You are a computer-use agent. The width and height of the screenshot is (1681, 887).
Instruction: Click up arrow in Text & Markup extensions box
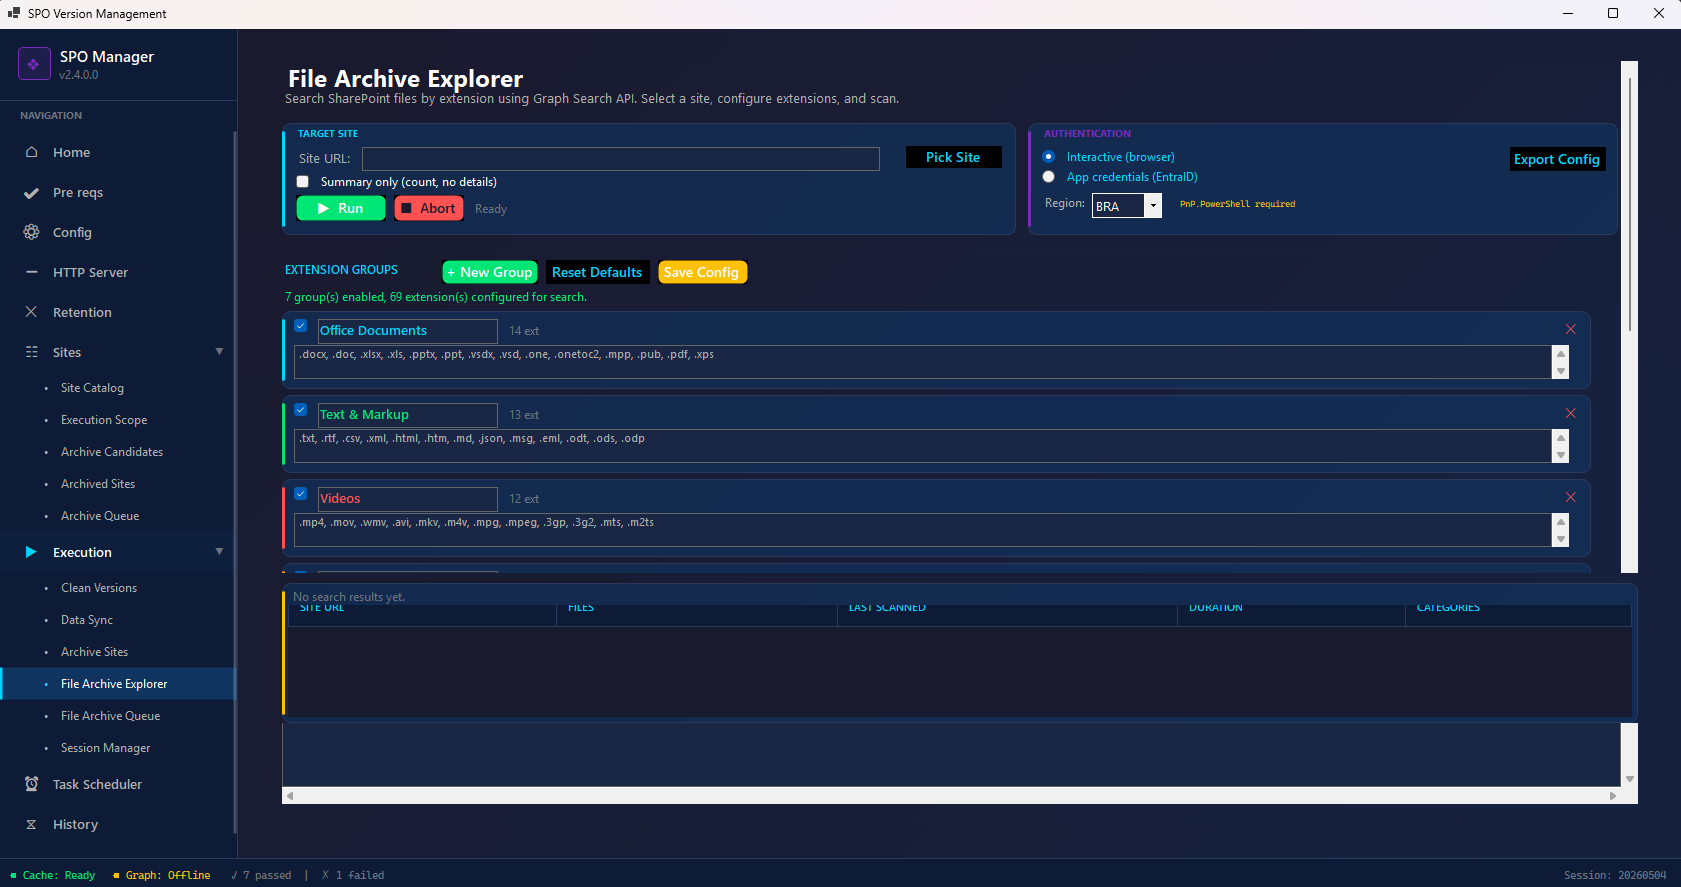click(x=1561, y=438)
